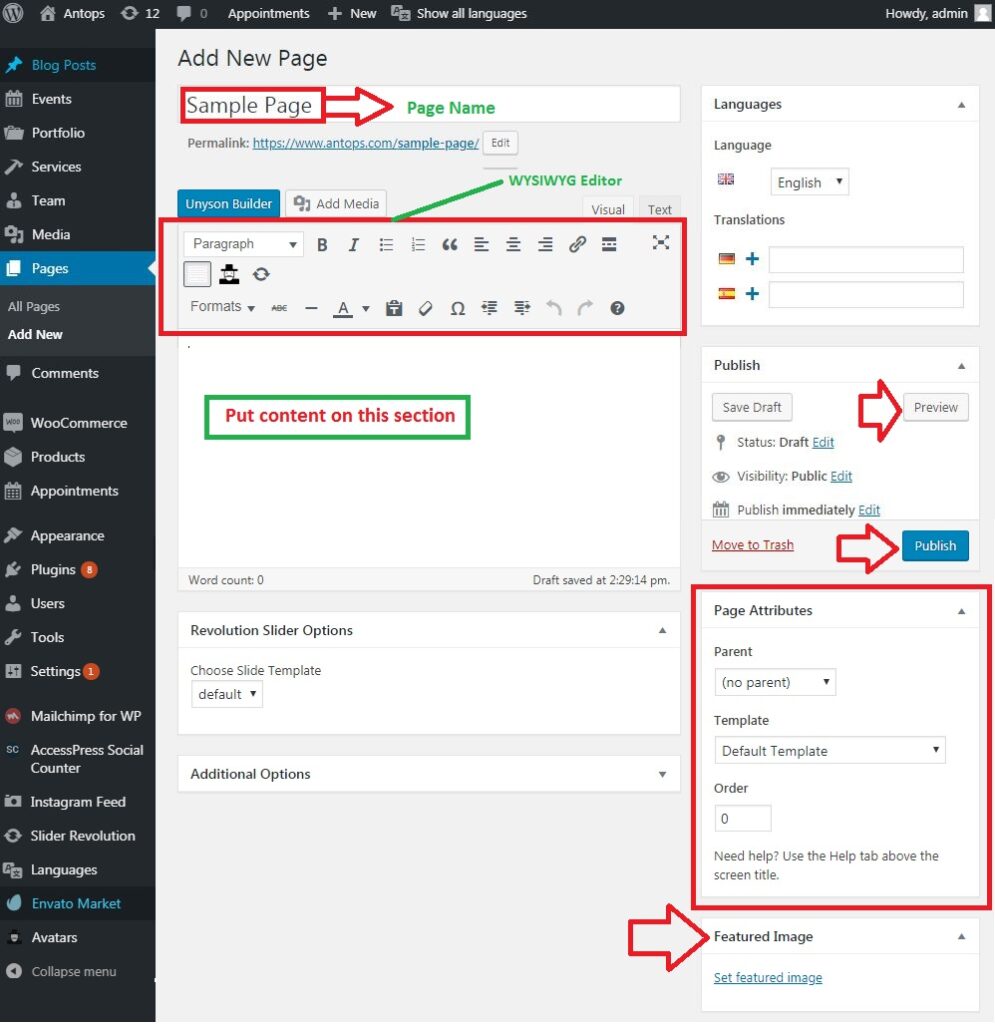995x1024 pixels.
Task: Apply blockquote formatting
Action: coord(449,243)
